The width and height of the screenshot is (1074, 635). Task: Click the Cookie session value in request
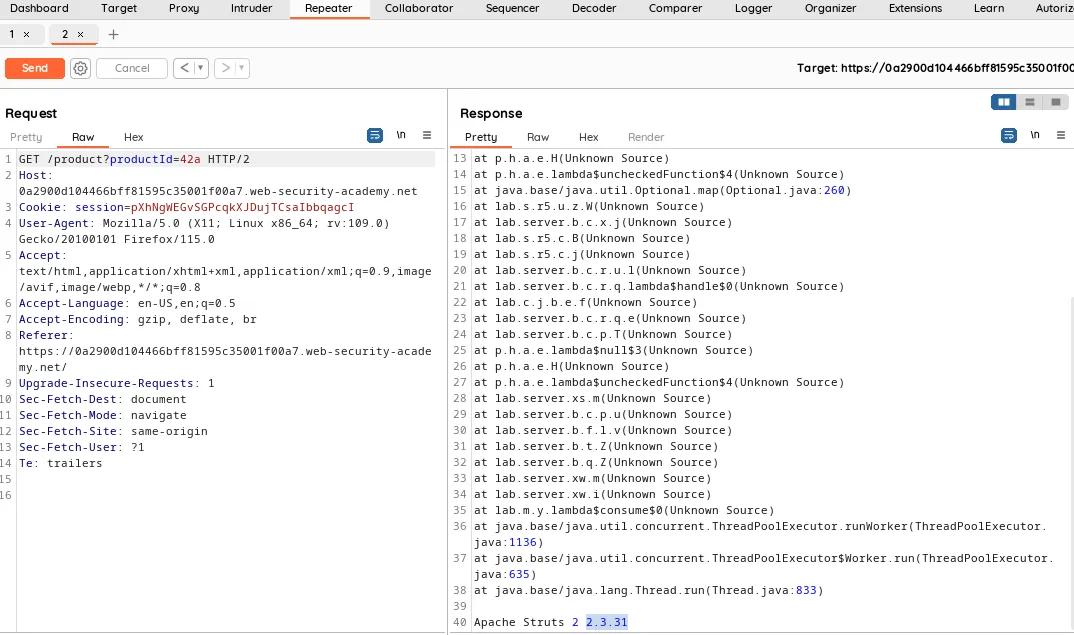click(242, 207)
